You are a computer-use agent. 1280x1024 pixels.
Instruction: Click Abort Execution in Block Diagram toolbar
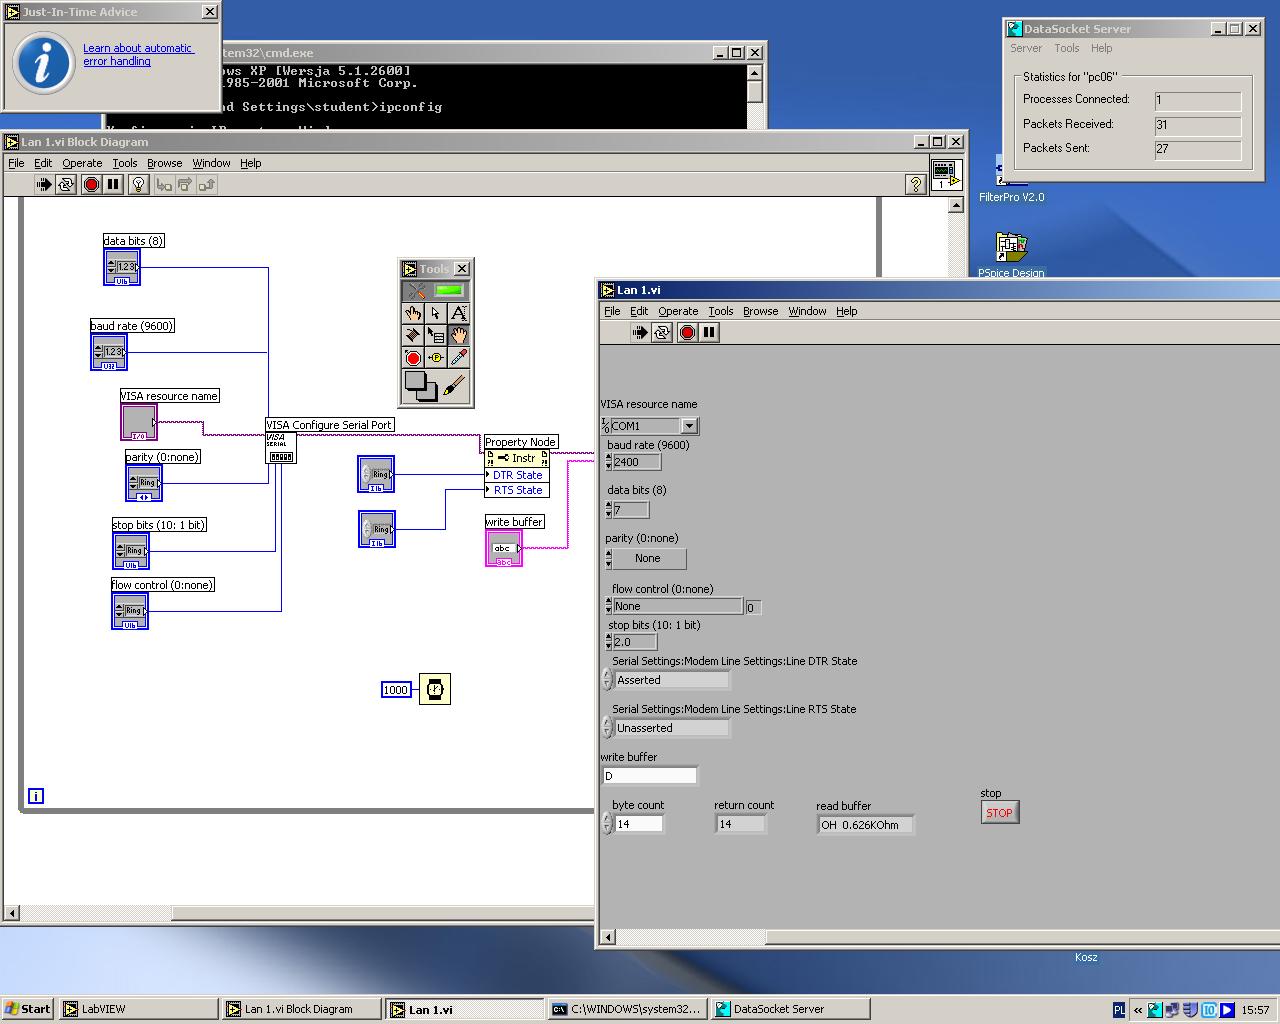click(x=91, y=184)
